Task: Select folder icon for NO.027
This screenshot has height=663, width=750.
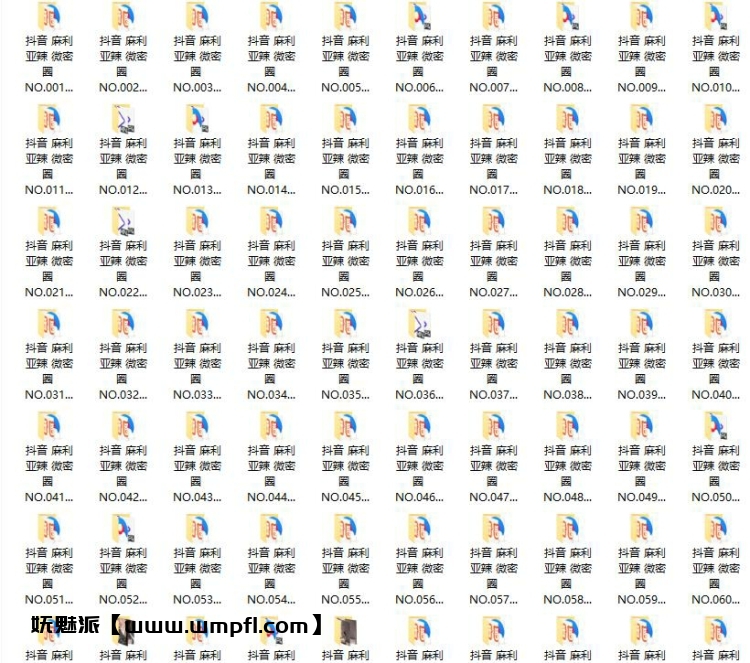Action: click(494, 221)
